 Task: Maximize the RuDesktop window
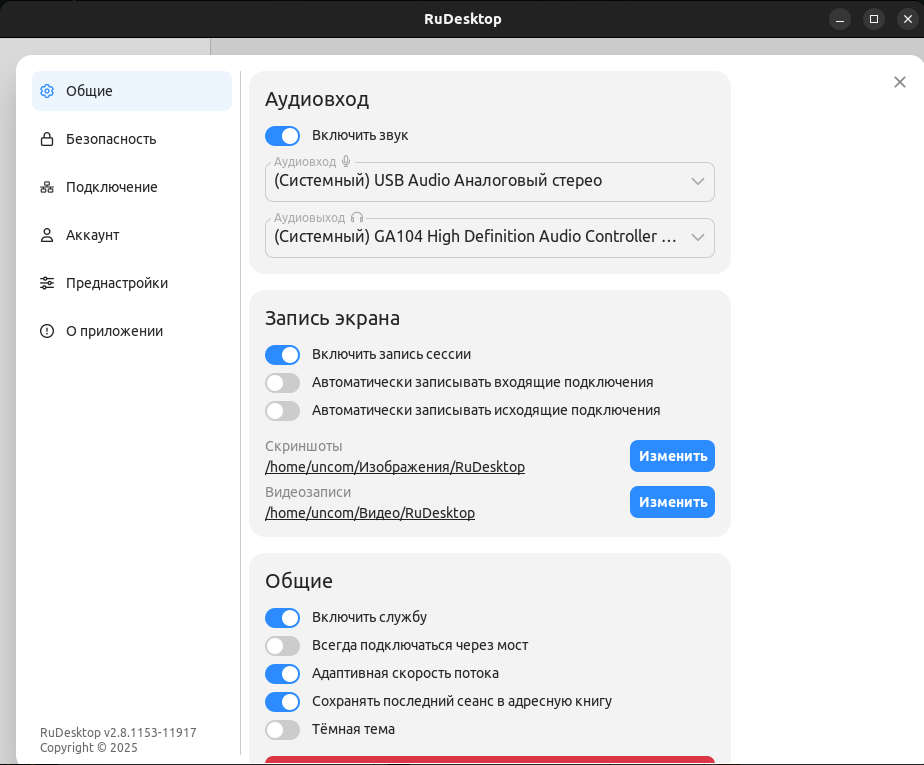874,19
